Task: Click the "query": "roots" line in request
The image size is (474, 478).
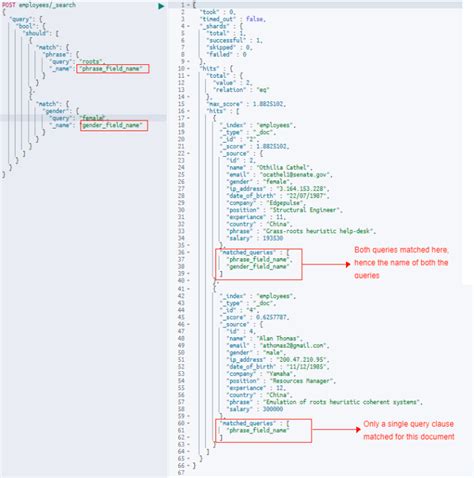Action: click(77, 62)
